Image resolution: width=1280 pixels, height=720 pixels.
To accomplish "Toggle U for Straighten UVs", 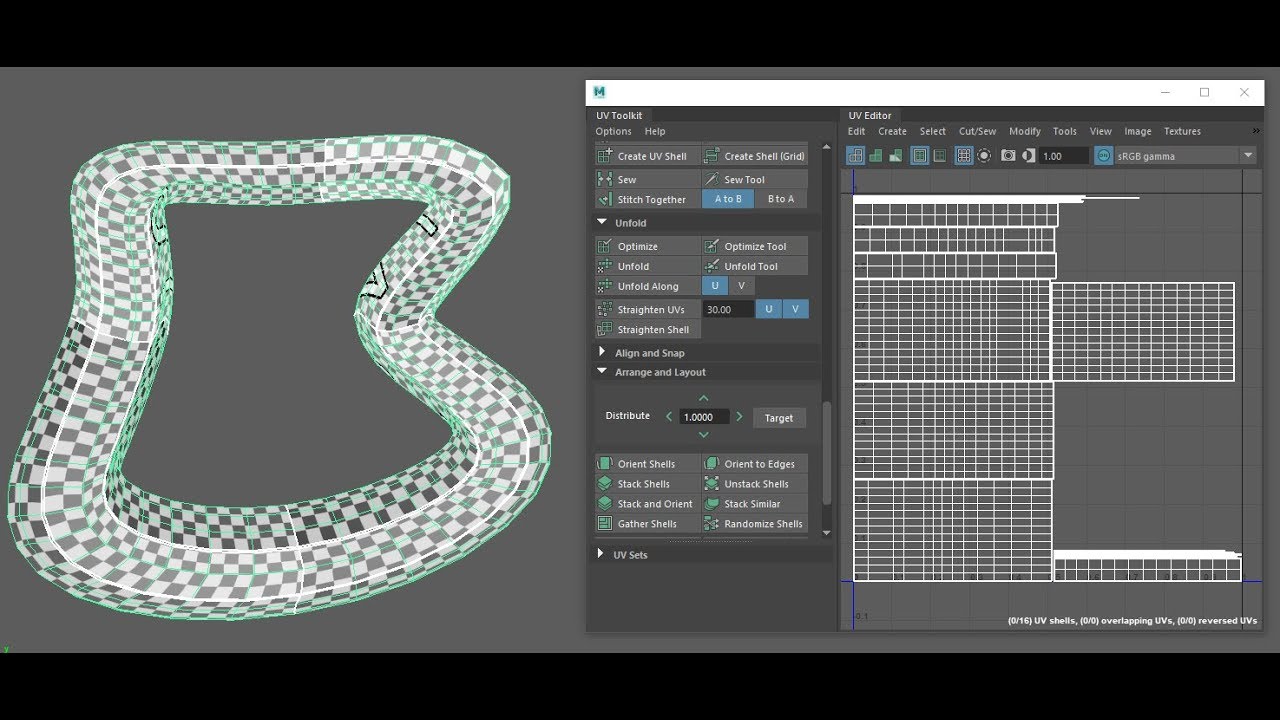I will [768, 309].
